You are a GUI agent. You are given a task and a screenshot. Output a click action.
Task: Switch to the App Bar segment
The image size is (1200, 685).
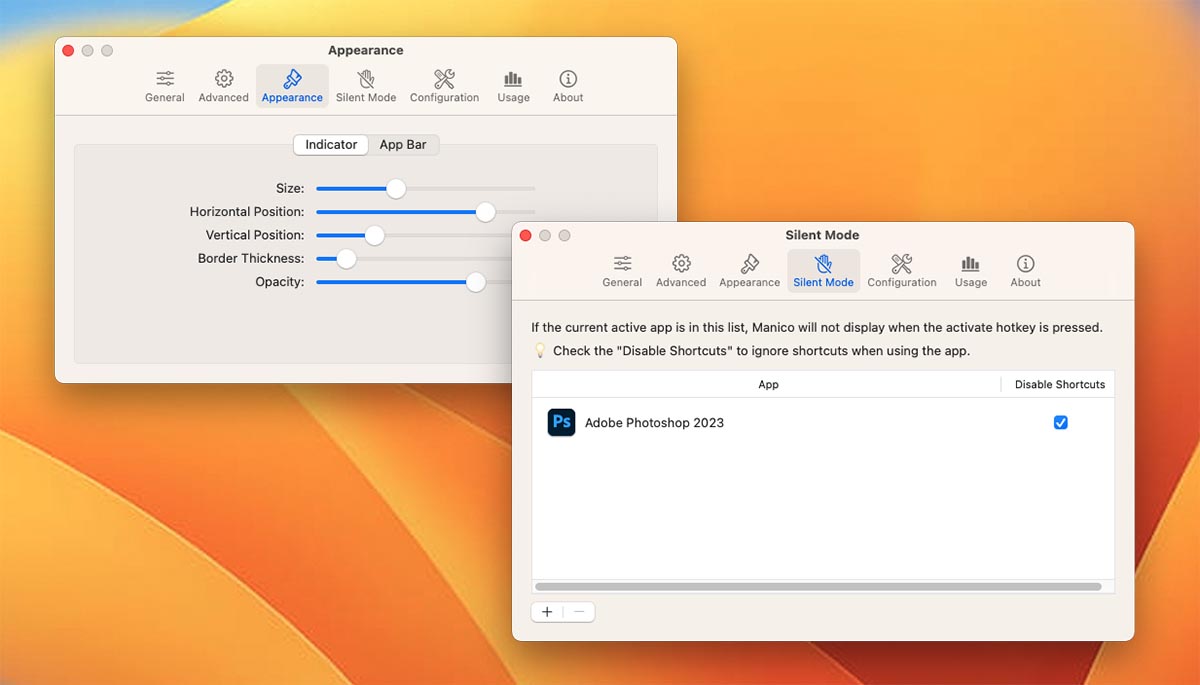pyautogui.click(x=403, y=145)
